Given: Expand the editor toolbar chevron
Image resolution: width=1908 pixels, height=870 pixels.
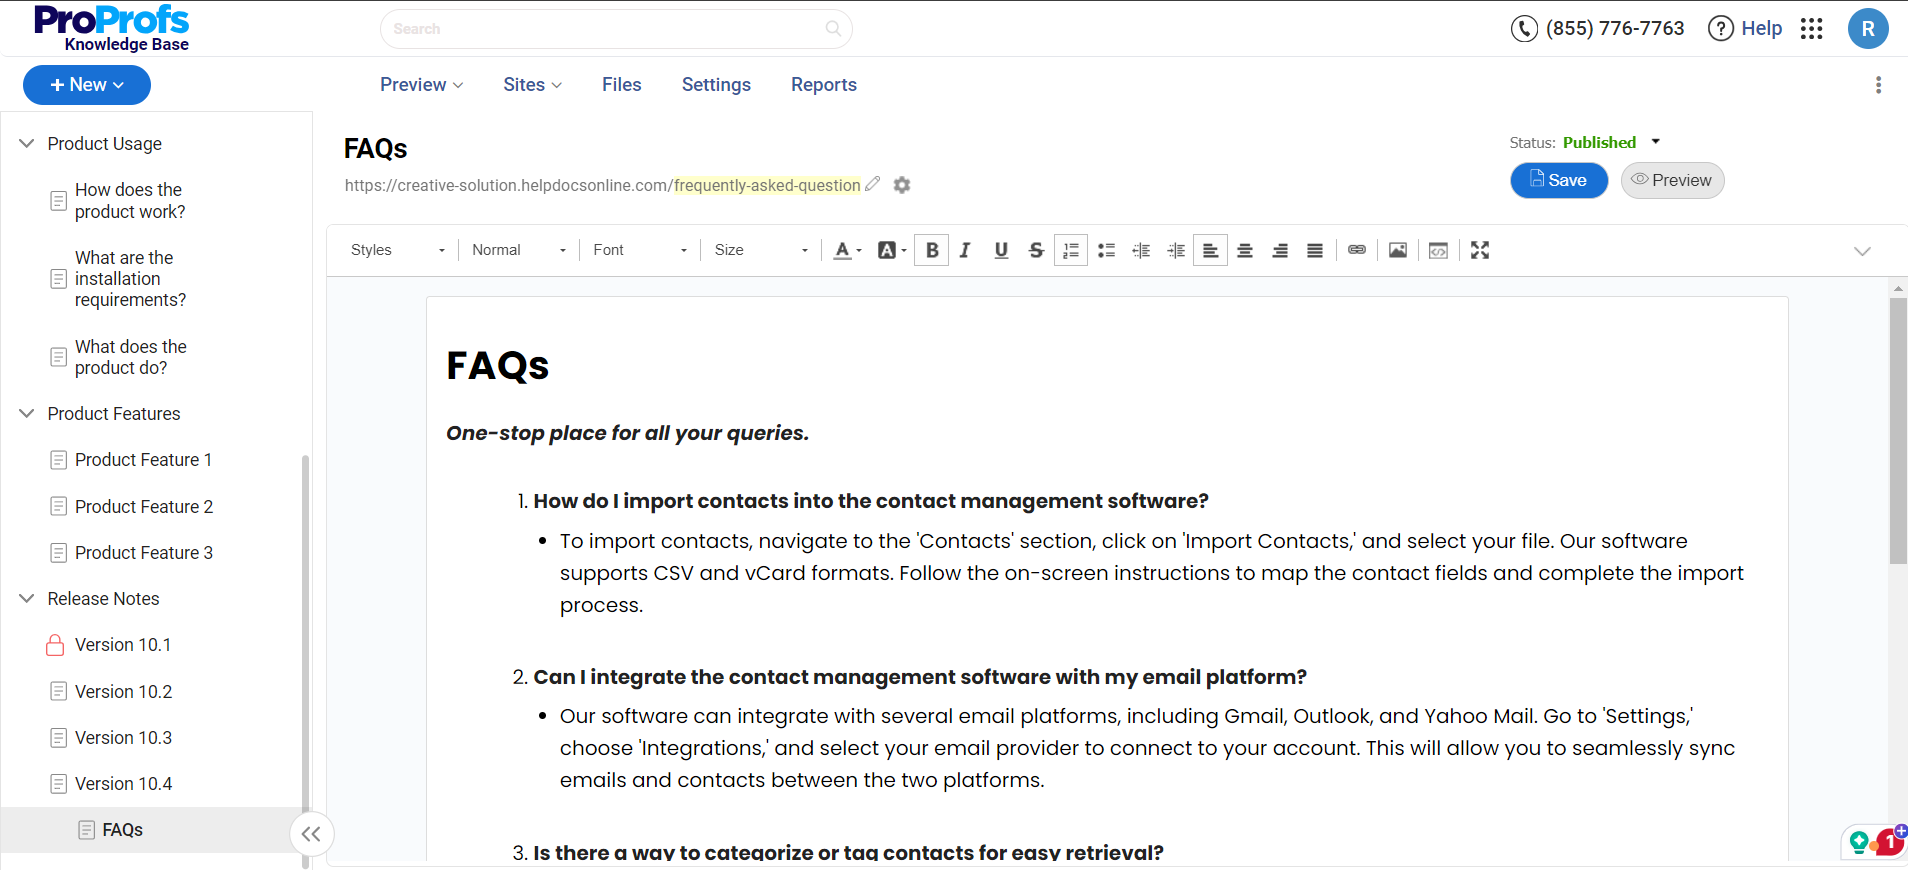Looking at the screenshot, I should (1862, 251).
